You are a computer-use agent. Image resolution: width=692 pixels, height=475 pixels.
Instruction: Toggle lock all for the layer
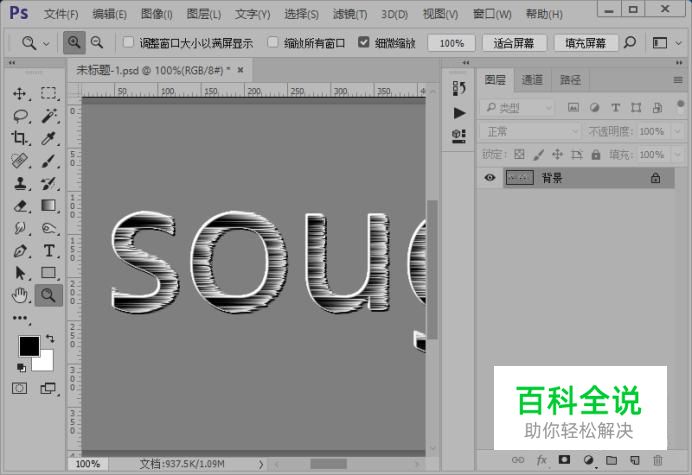tap(596, 154)
